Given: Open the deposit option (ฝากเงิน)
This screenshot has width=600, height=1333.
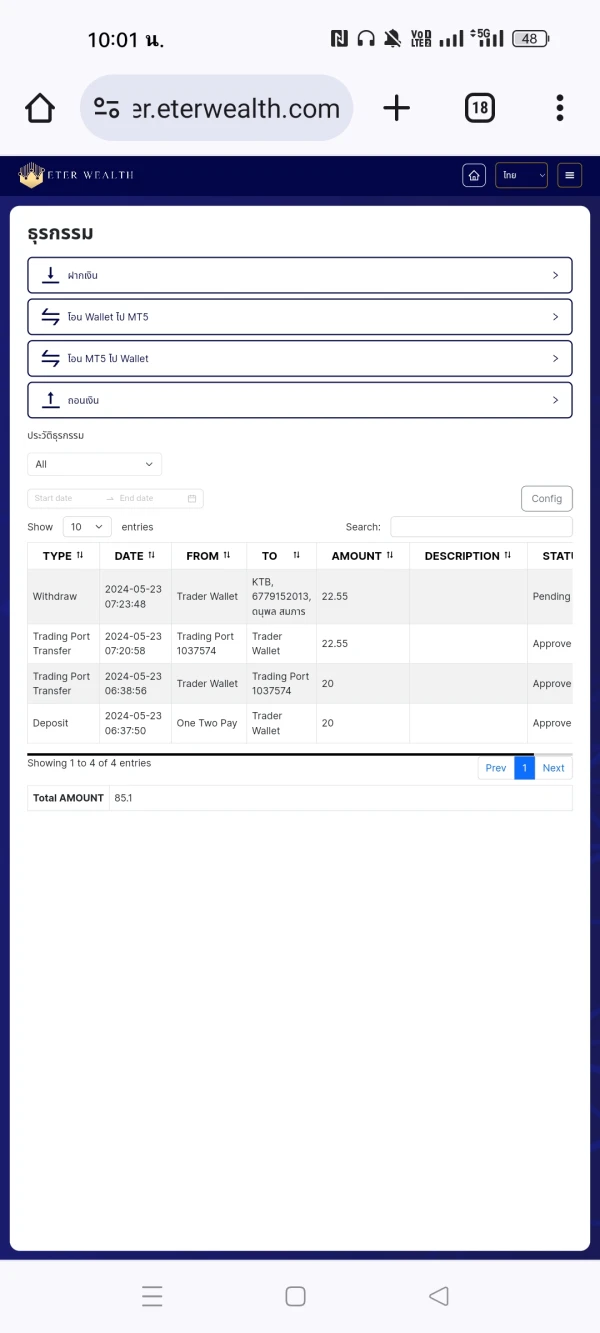Looking at the screenshot, I should click(x=300, y=275).
